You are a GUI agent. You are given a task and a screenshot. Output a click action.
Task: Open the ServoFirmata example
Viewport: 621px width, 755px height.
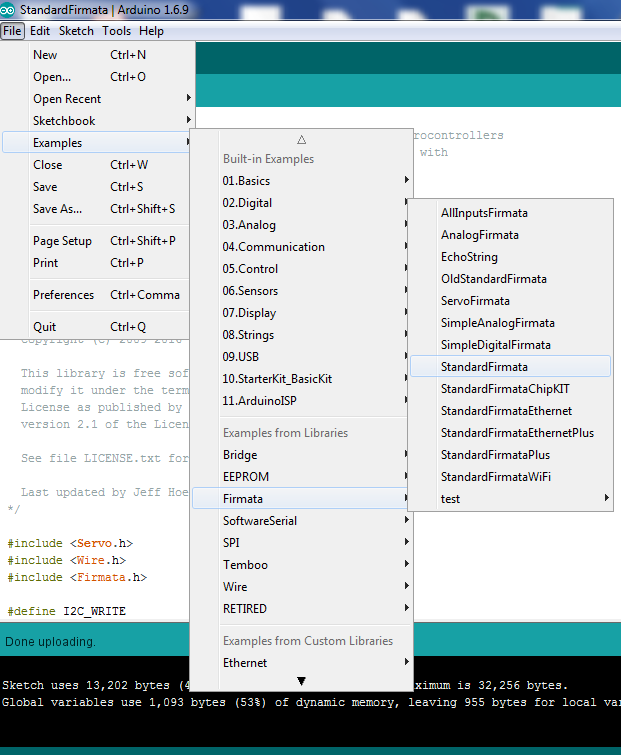(510, 301)
